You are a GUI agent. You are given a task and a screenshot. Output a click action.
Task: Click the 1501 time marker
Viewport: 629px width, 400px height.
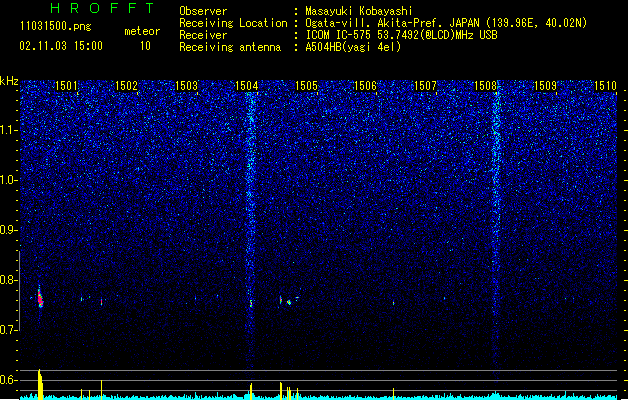tap(66, 85)
